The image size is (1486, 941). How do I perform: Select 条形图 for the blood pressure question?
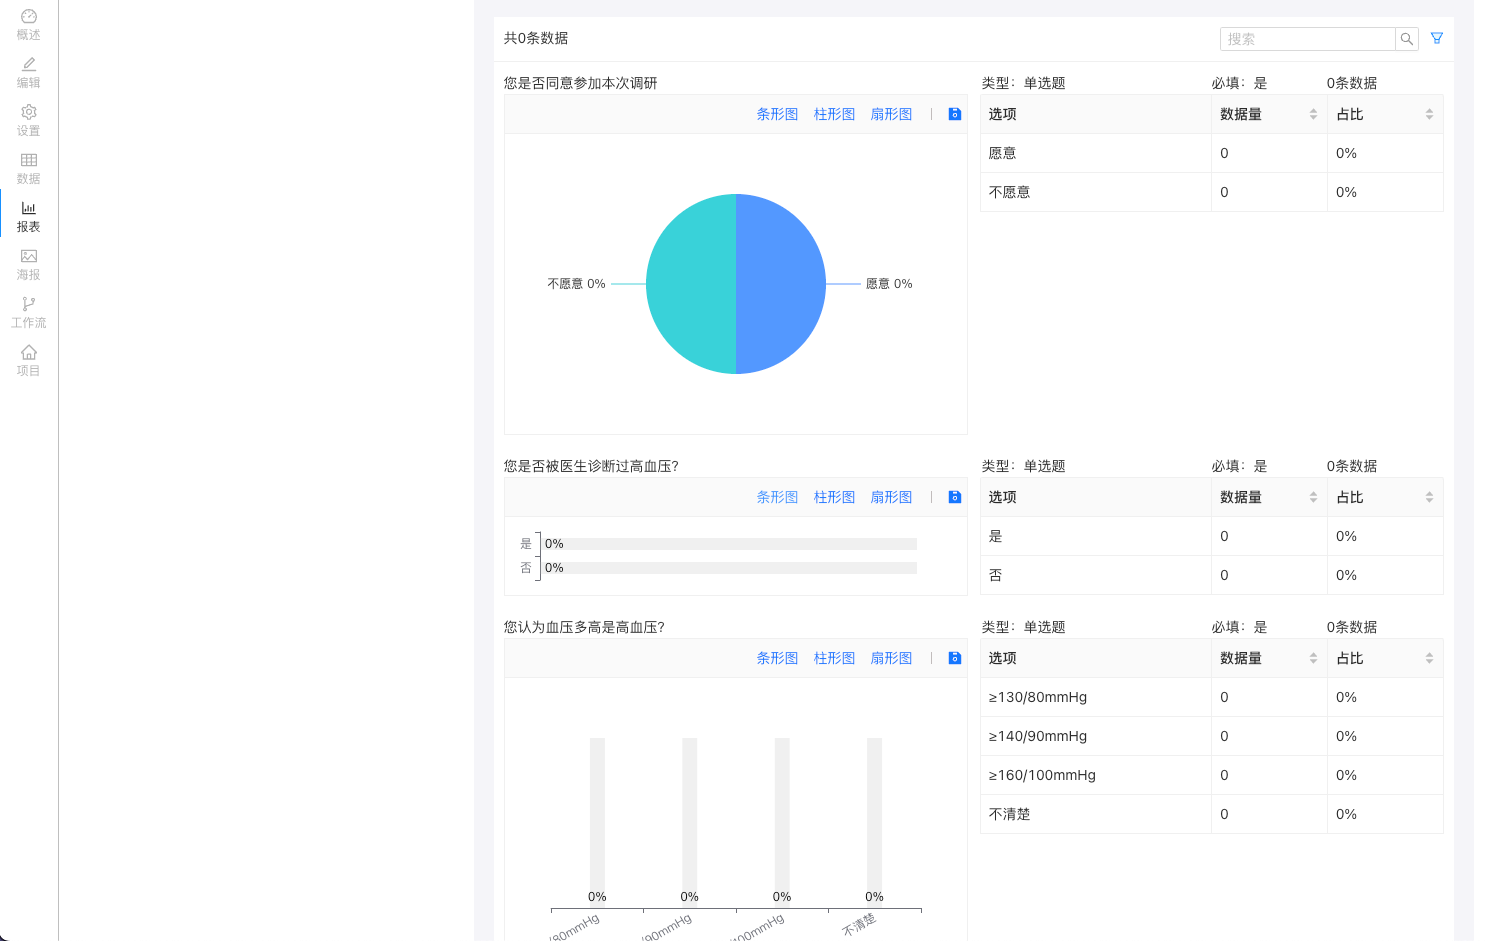click(x=777, y=658)
